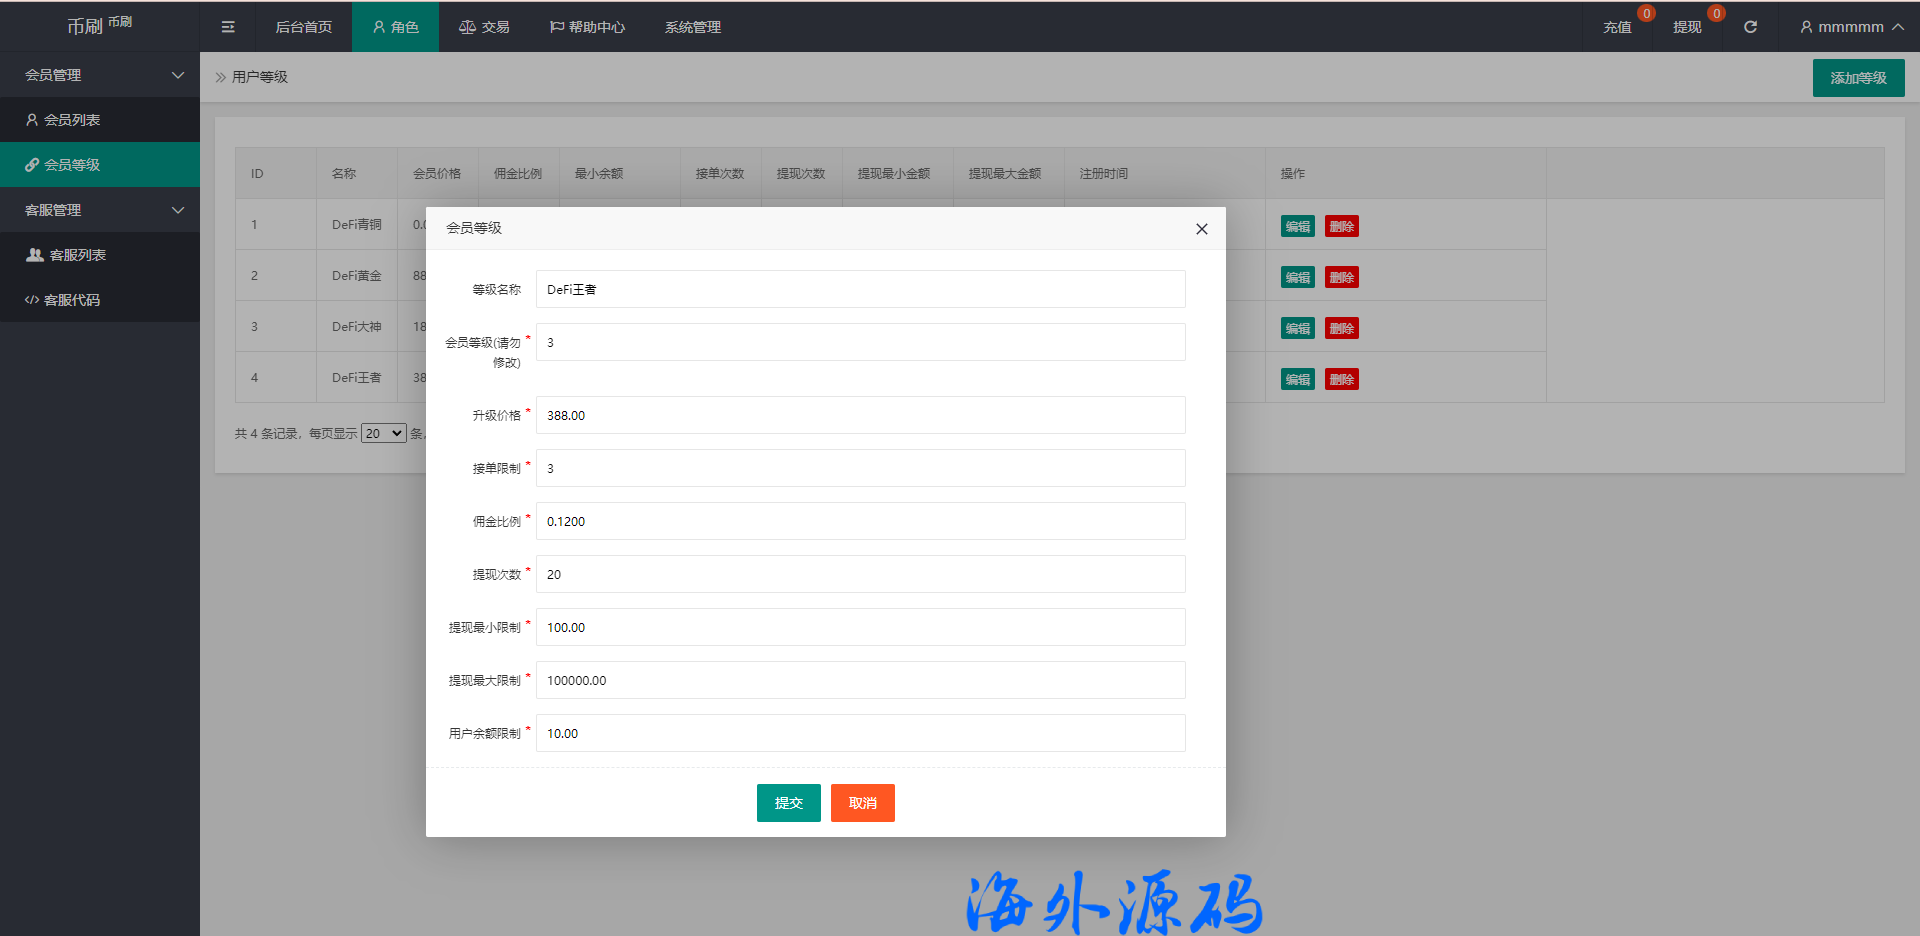
Task: Click the 等级名称 input field
Action: [860, 289]
